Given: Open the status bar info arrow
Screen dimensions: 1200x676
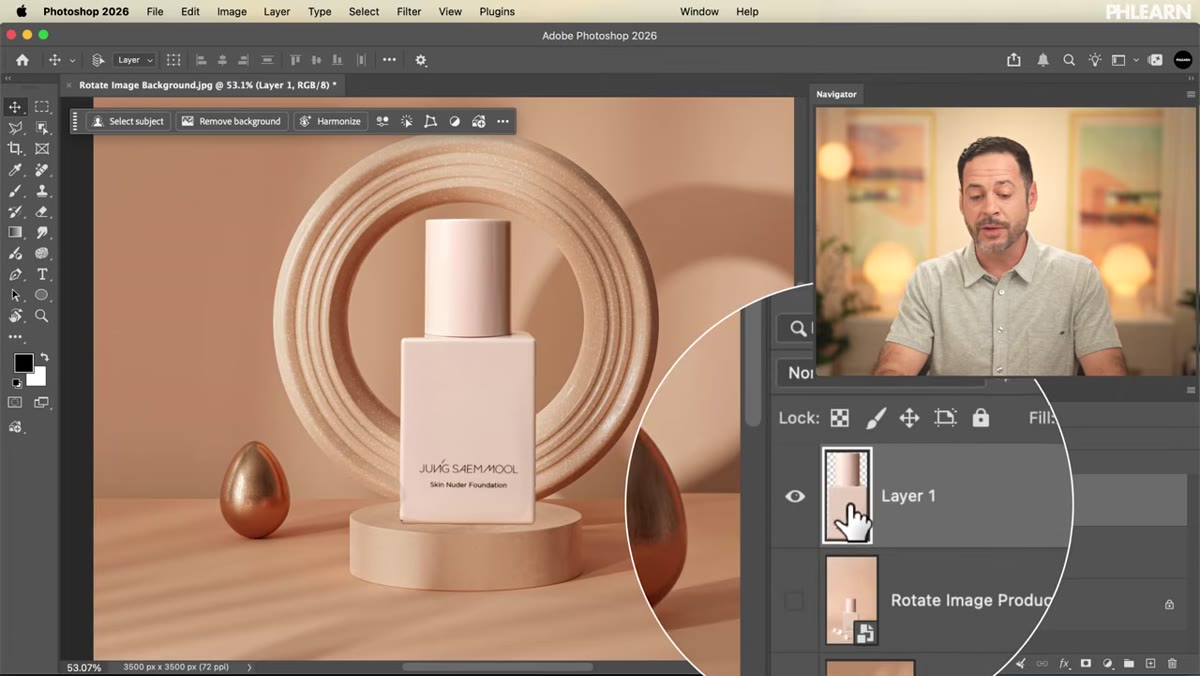Looking at the screenshot, I should [x=250, y=667].
